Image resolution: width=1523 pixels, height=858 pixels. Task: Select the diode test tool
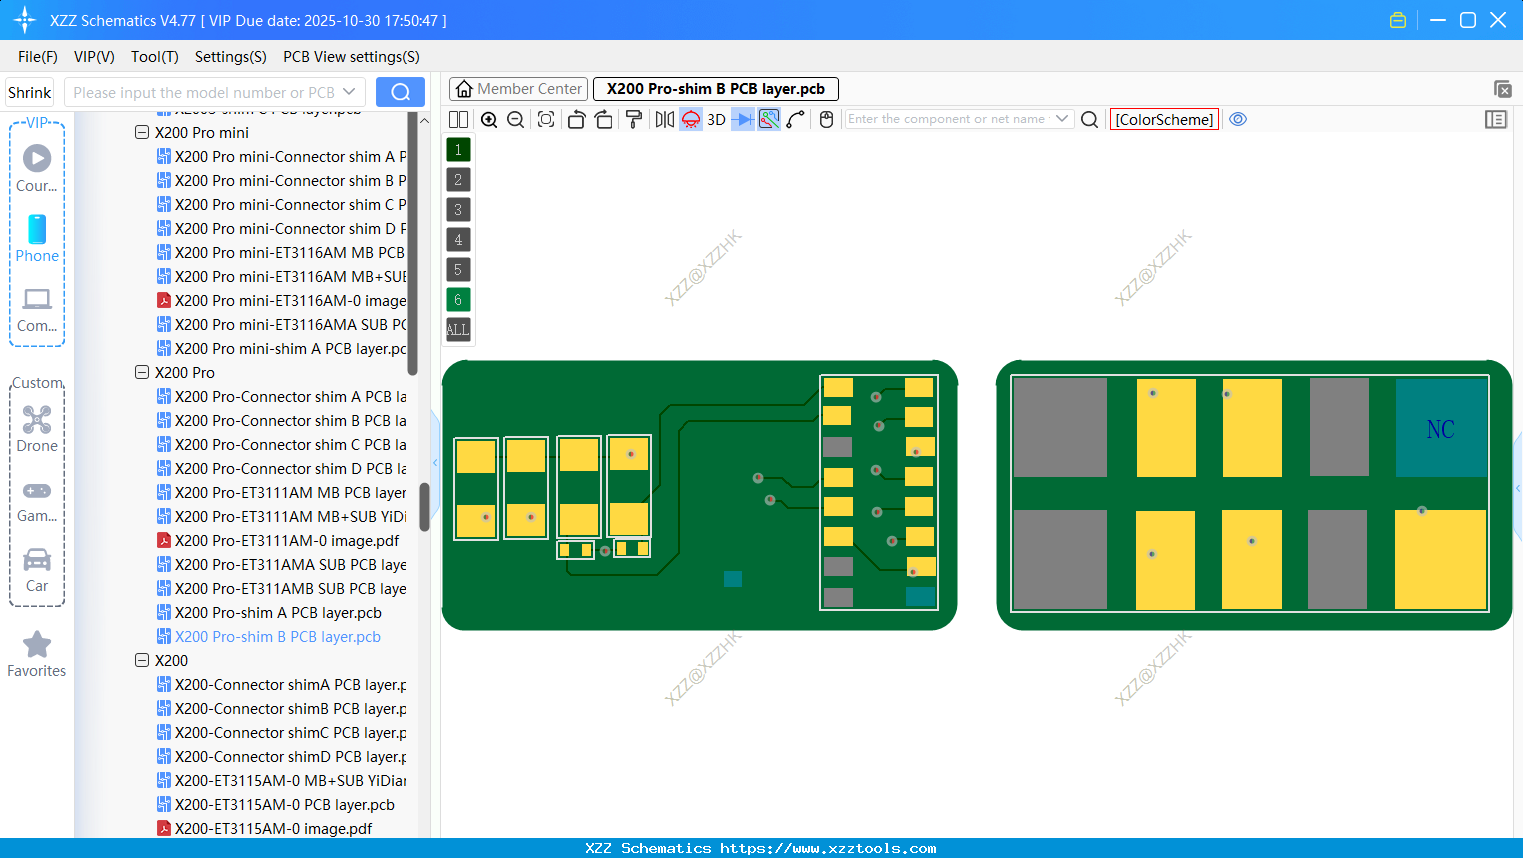pyautogui.click(x=741, y=119)
